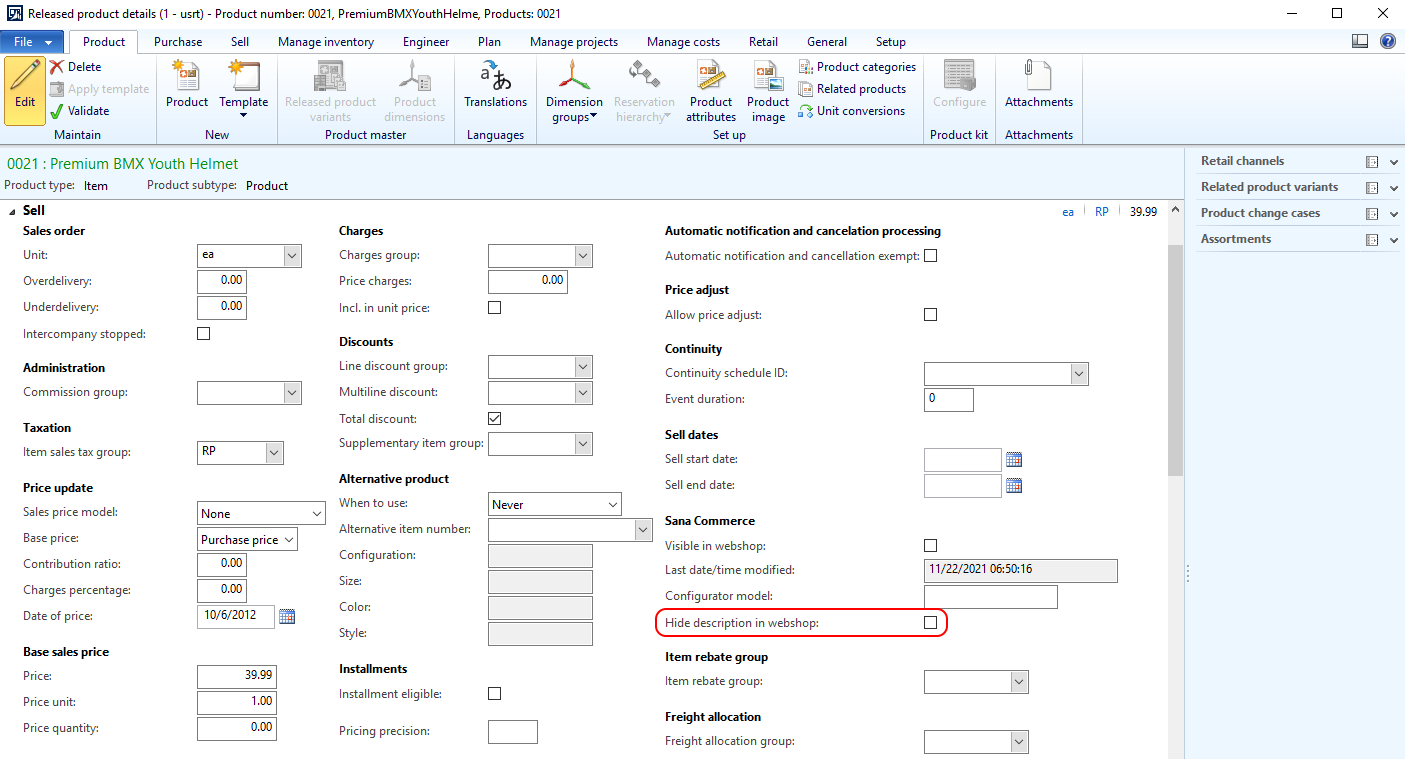Tick the Visible in webshop checkbox
The height and width of the screenshot is (759, 1405).
tap(931, 546)
